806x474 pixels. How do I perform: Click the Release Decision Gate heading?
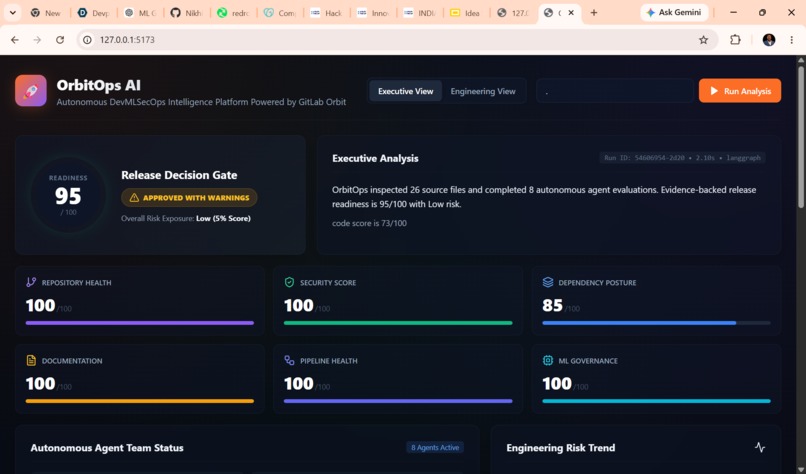(179, 175)
